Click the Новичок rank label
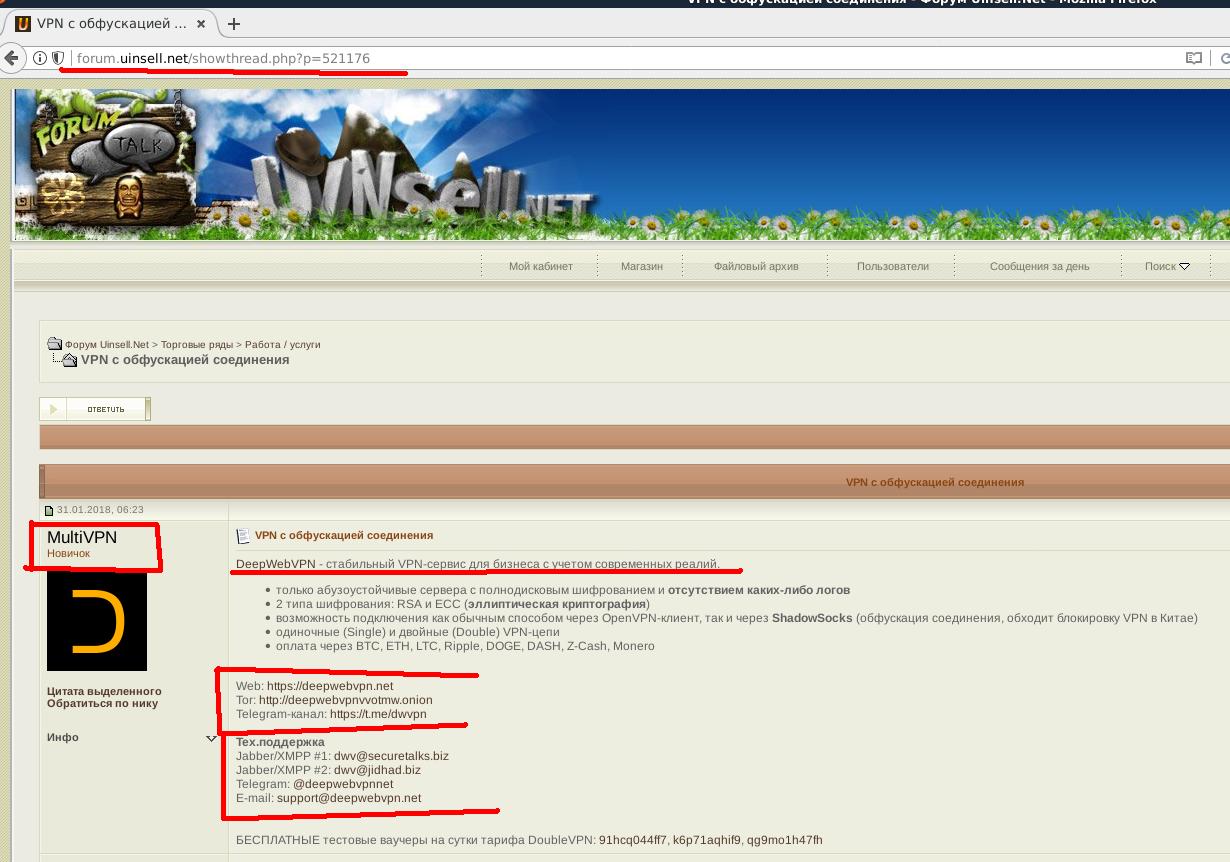This screenshot has height=862, width=1230. [68, 553]
